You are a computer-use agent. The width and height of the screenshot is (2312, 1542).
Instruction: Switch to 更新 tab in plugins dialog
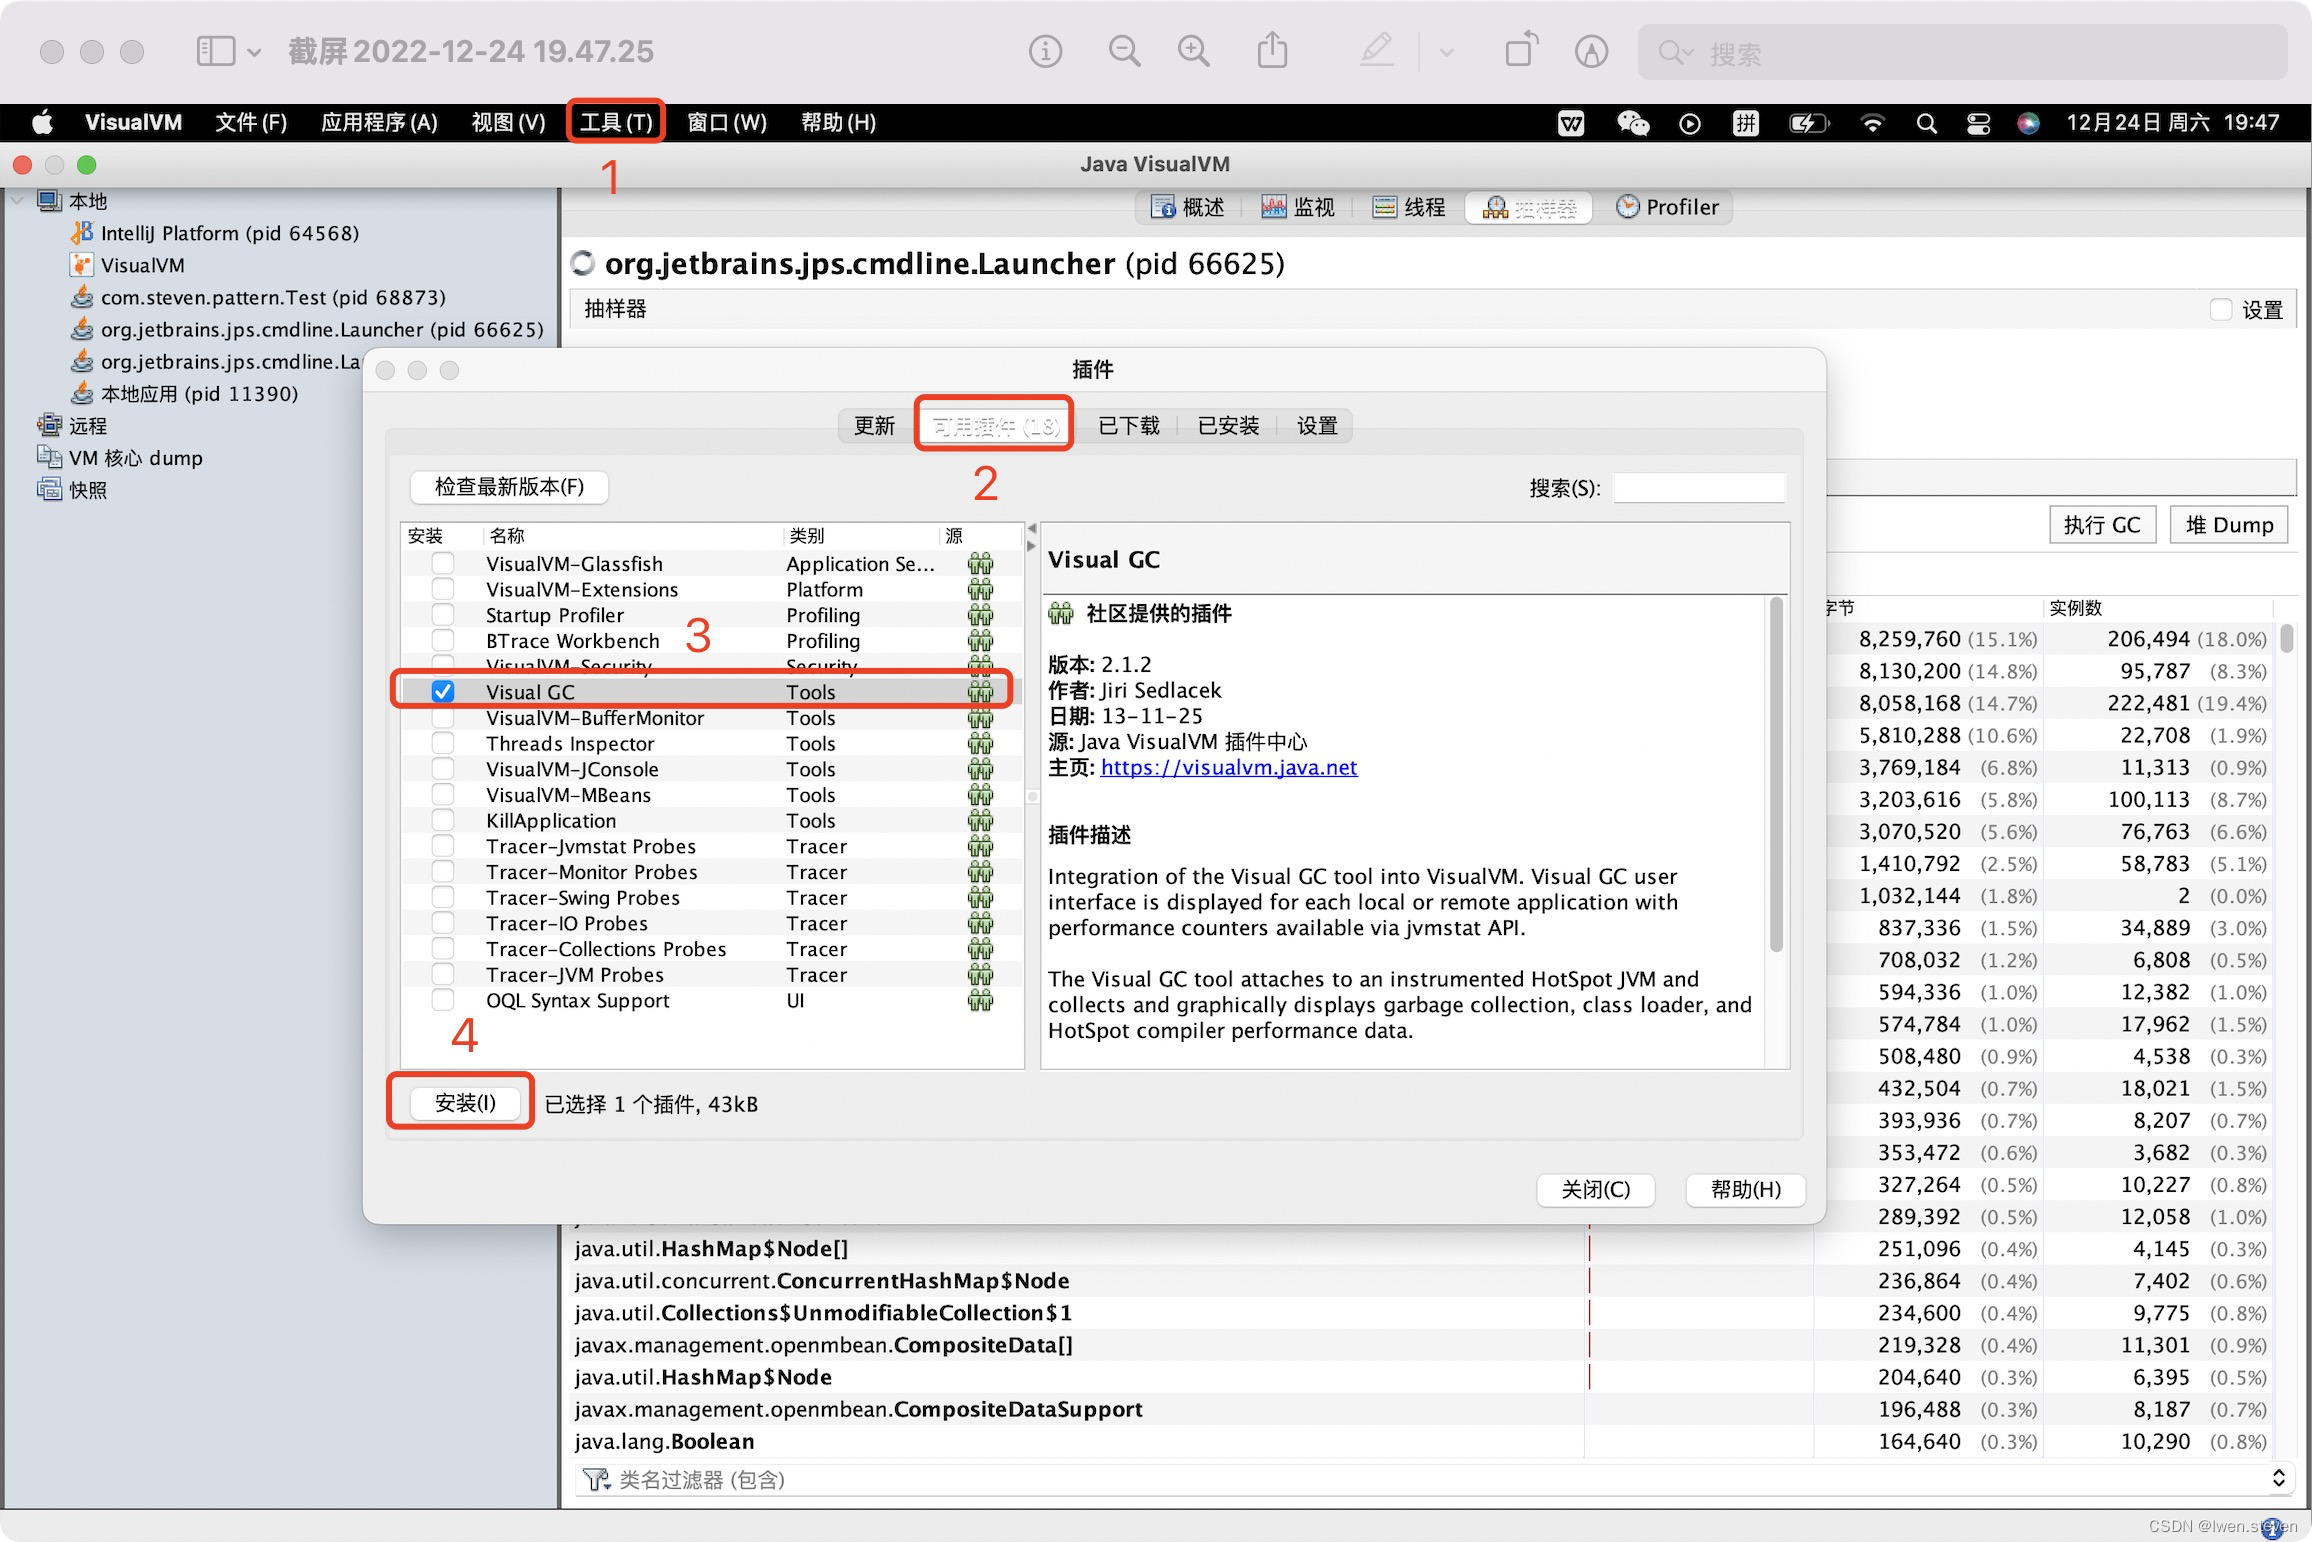click(x=874, y=426)
